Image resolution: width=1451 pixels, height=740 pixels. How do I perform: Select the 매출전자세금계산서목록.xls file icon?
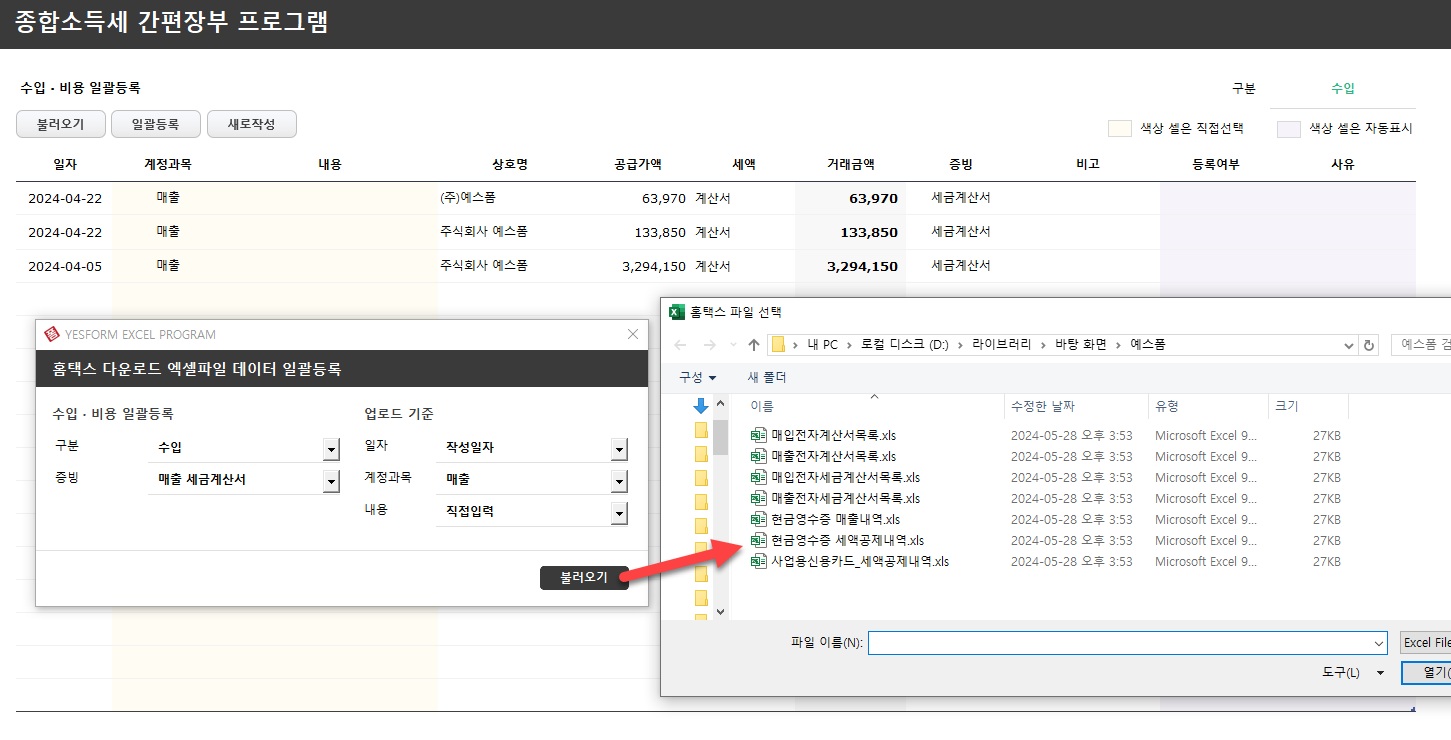pyautogui.click(x=758, y=498)
